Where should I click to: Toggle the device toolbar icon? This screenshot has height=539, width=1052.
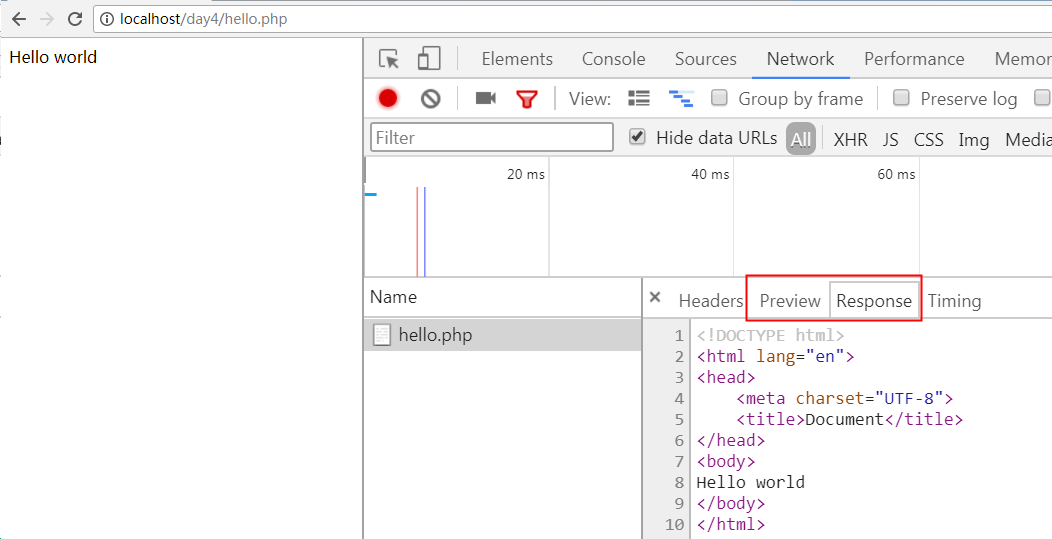(x=429, y=59)
